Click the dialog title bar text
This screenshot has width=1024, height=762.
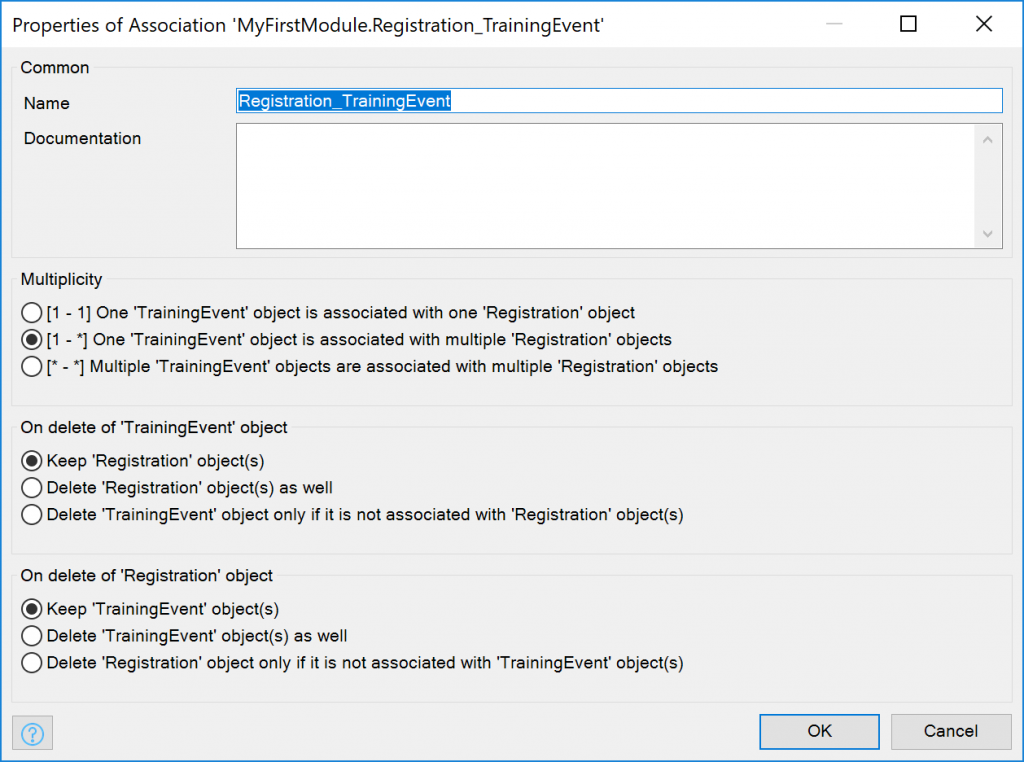coord(308,25)
